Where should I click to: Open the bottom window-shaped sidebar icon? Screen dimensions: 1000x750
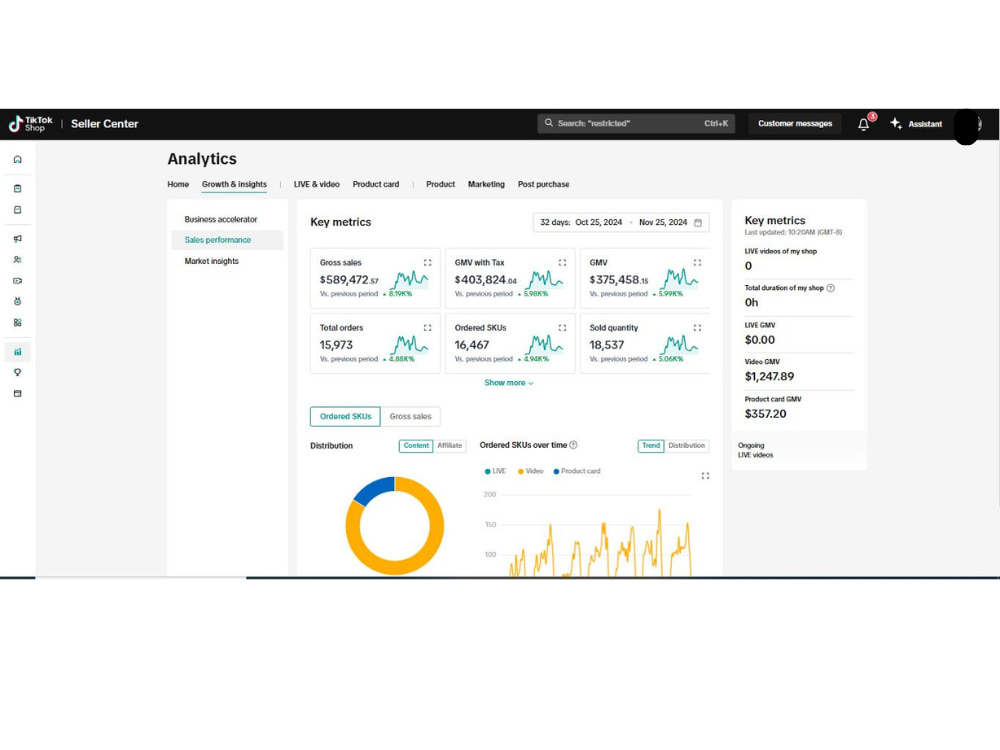pyautogui.click(x=18, y=393)
